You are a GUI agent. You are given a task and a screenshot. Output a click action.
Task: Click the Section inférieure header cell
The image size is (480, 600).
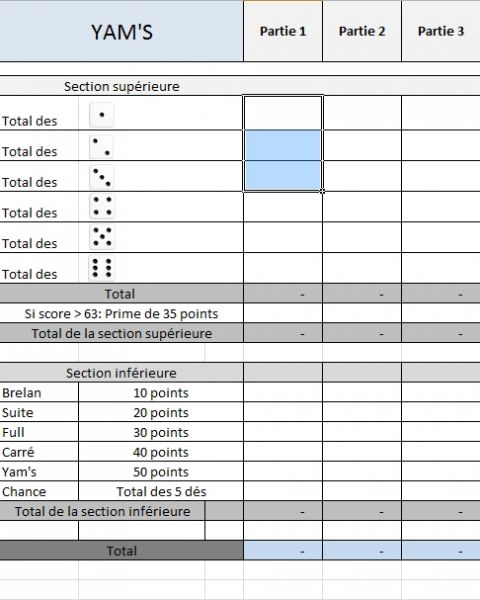pos(121,373)
